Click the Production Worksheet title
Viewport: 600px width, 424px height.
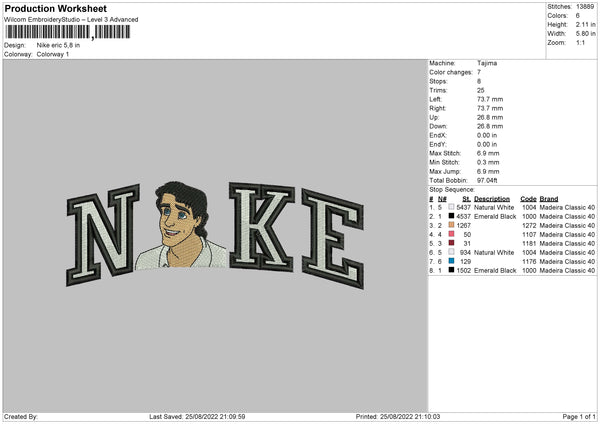point(56,8)
